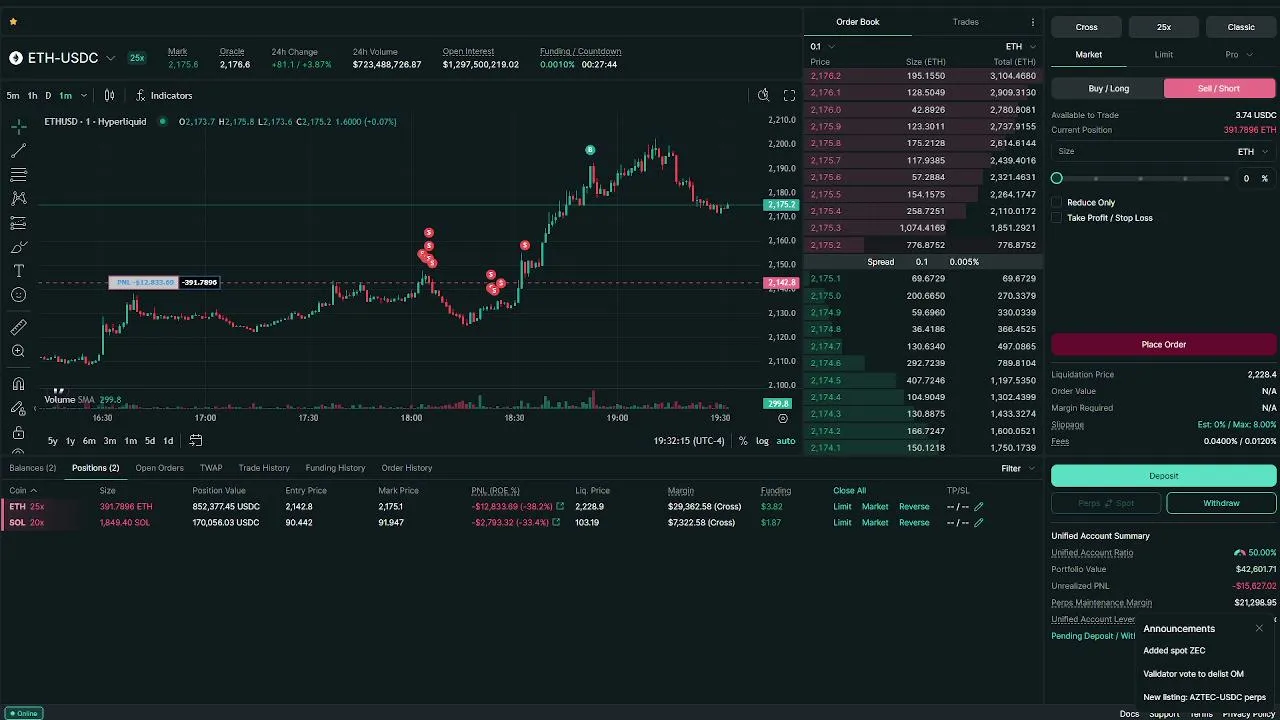Market close the ETH position

[875, 507]
